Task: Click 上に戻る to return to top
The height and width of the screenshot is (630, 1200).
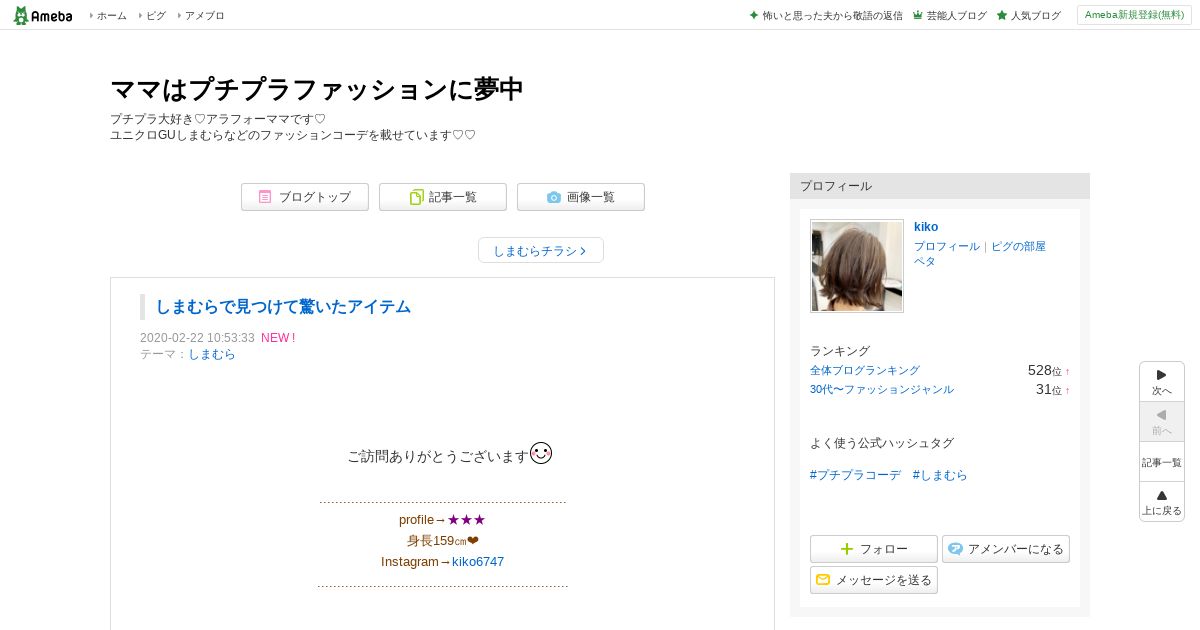Action: pyautogui.click(x=1162, y=502)
